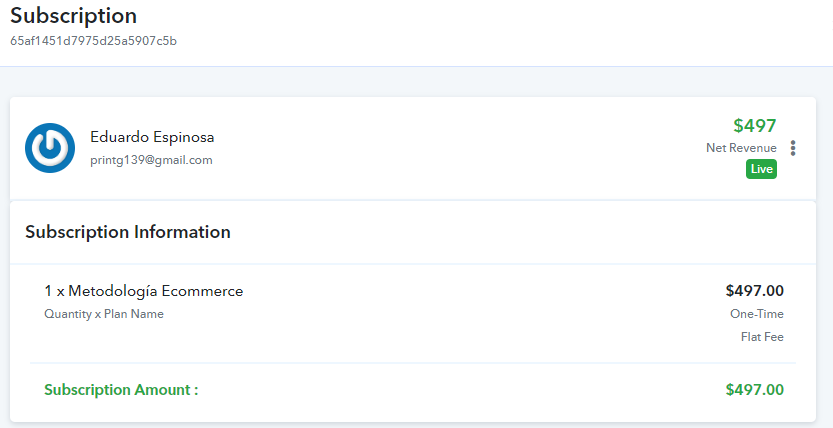Open the three-dot options menu
Image resolution: width=833 pixels, height=428 pixels.
(793, 148)
